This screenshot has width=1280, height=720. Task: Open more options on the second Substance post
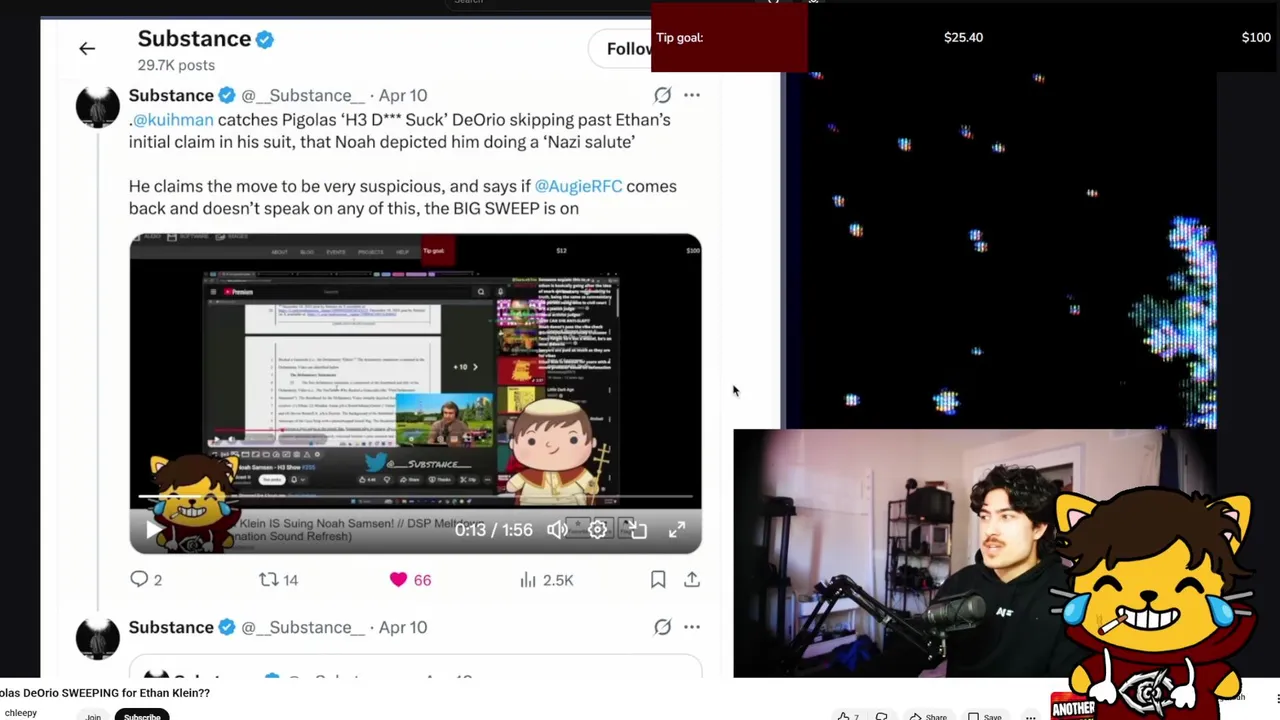click(x=692, y=627)
